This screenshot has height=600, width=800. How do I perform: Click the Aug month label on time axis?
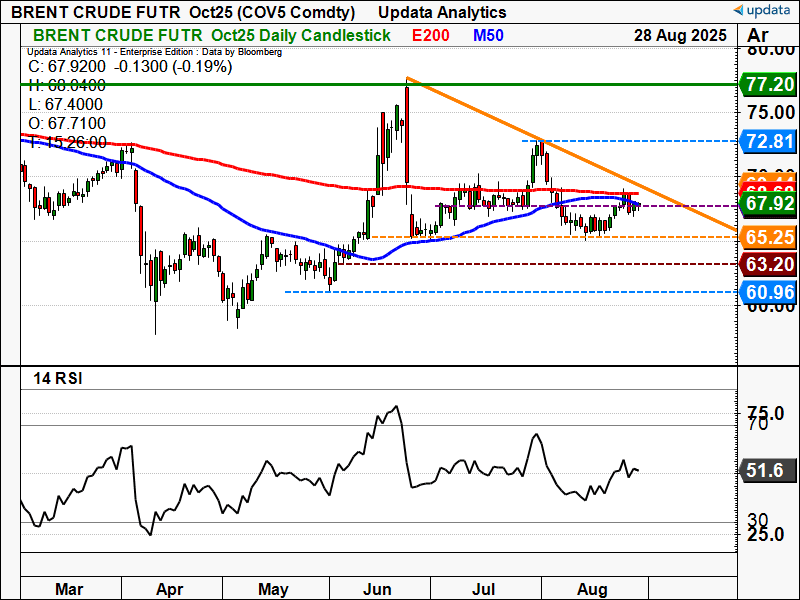pos(592,589)
